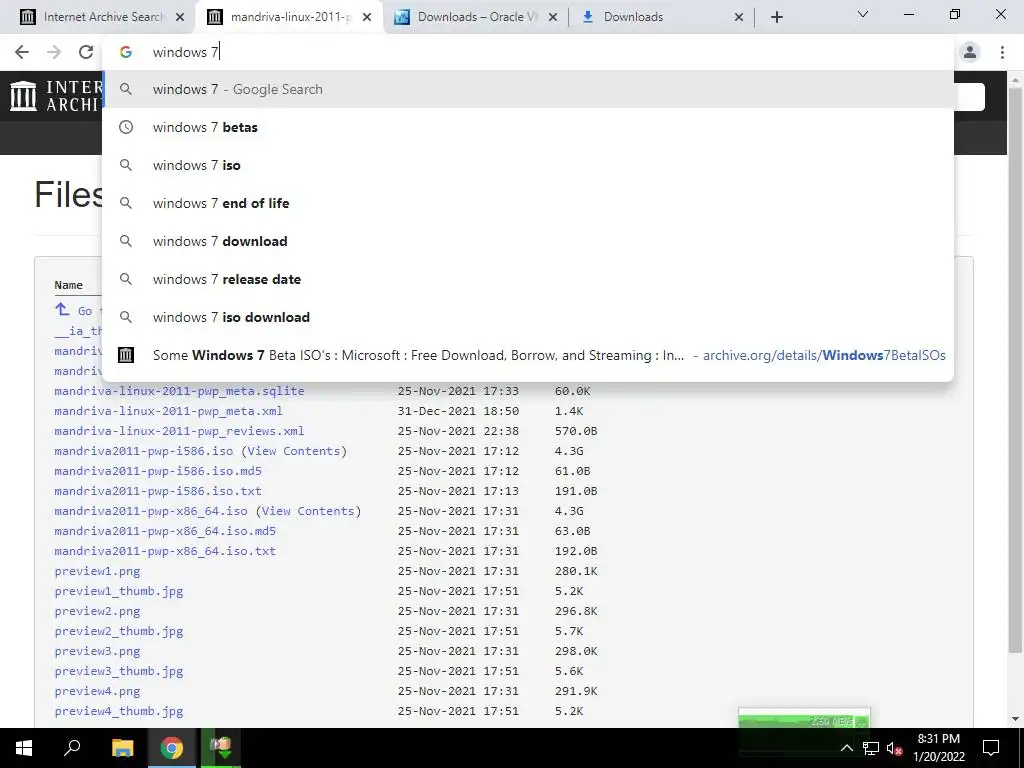Open the Windows7BetaISOs archive.org suggestion

[x=528, y=355]
